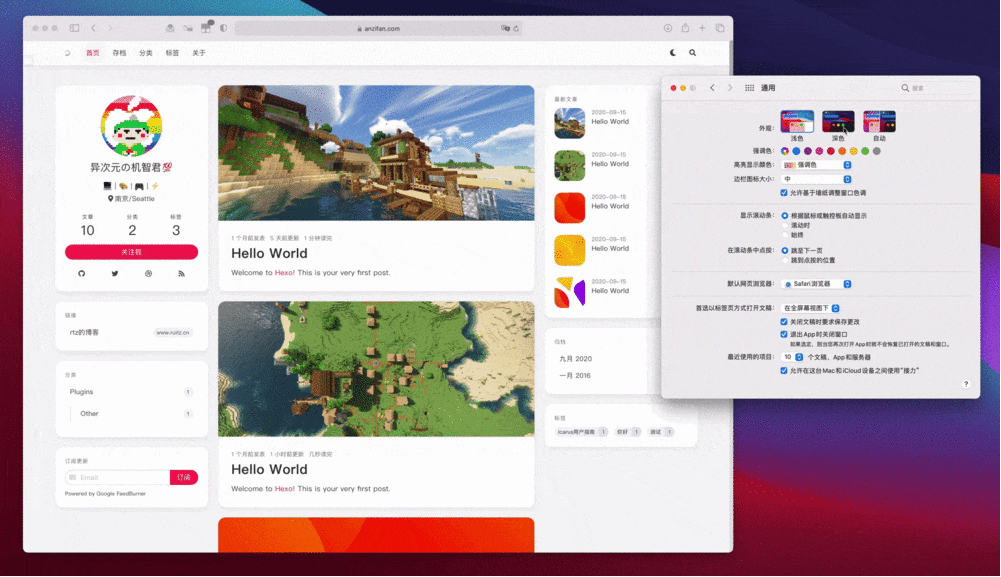Viewport: 1001px width, 577px height.
Task: Open Safari downloads icon
Action: 668,28
